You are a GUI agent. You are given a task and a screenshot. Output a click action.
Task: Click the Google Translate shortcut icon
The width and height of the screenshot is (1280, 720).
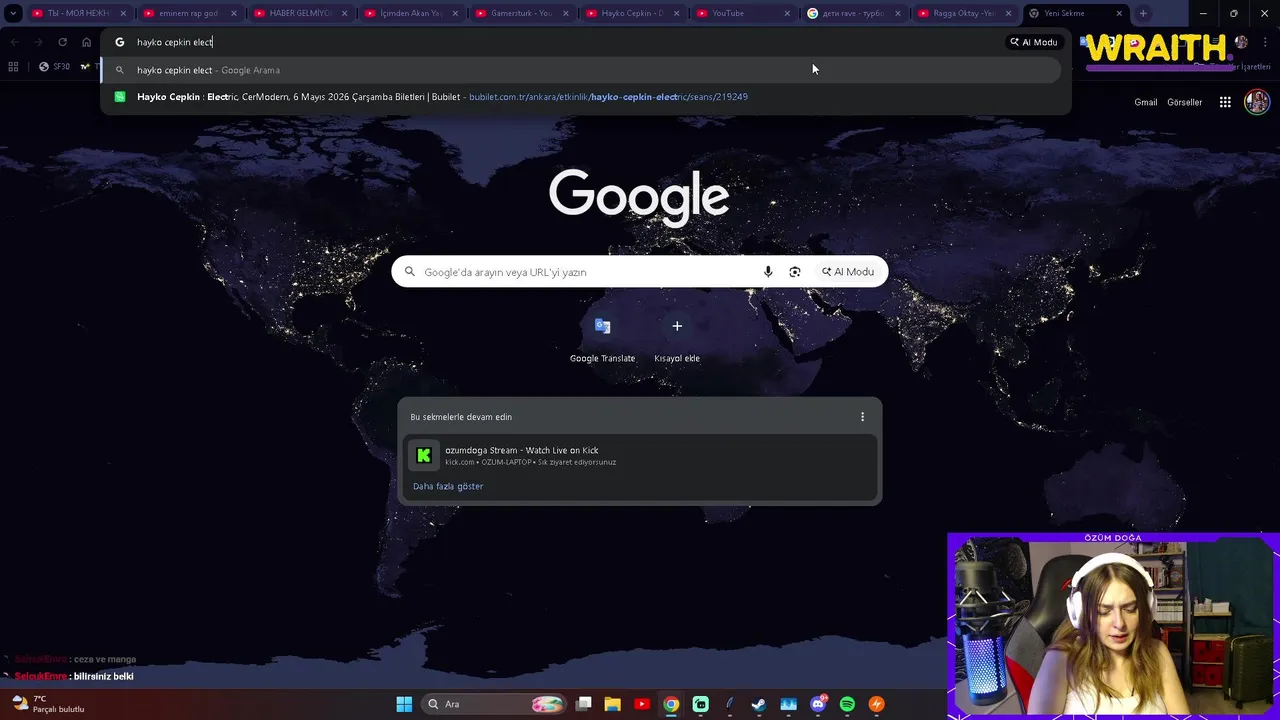602,326
